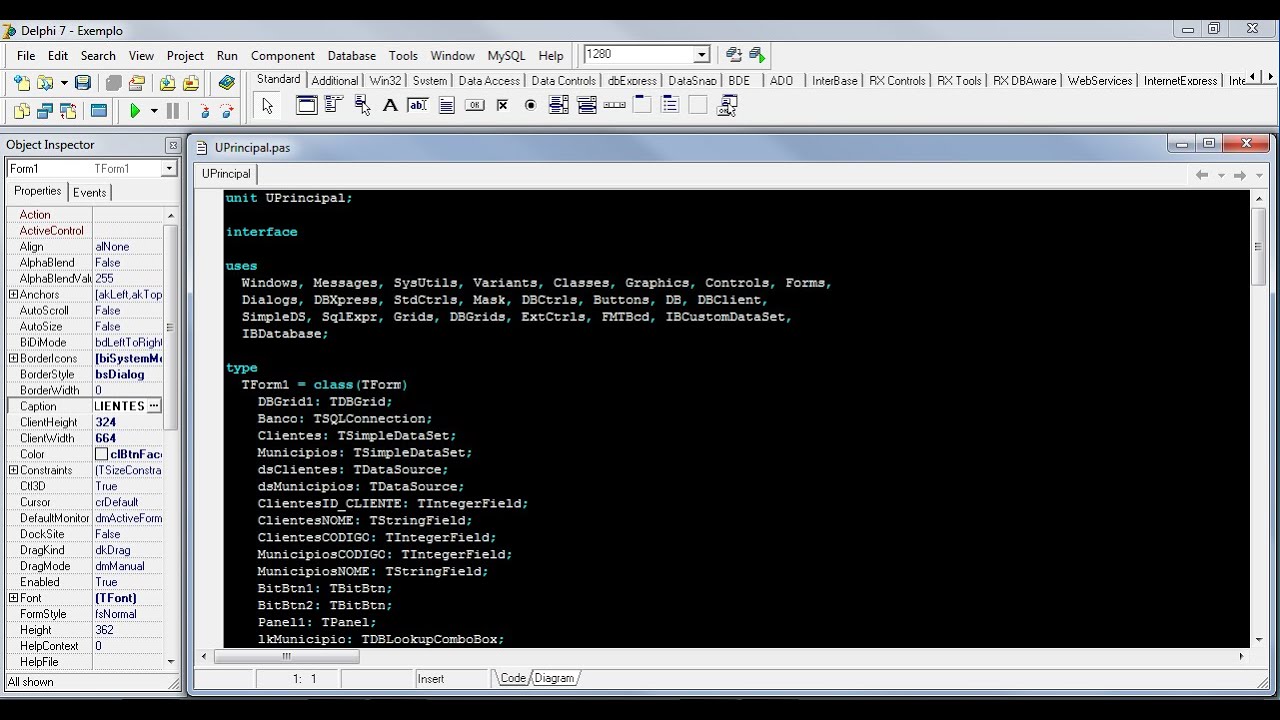Click the Step Over debug icon
The width and height of the screenshot is (1280, 720).
click(227, 111)
